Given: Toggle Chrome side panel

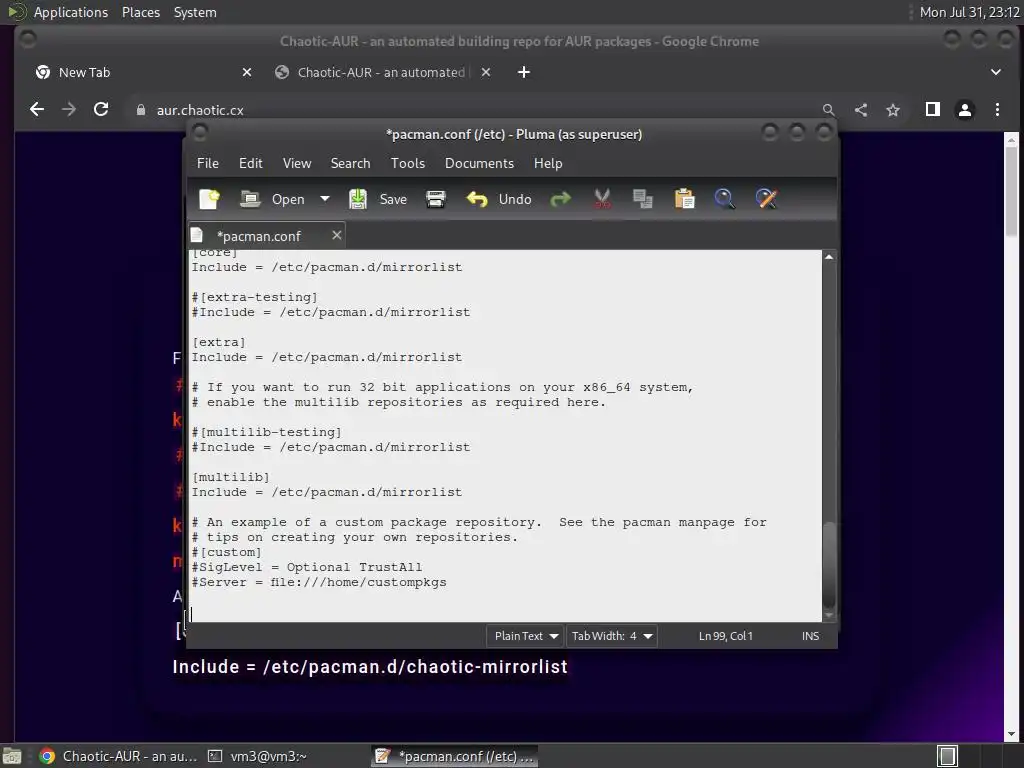Looking at the screenshot, I should point(933,110).
